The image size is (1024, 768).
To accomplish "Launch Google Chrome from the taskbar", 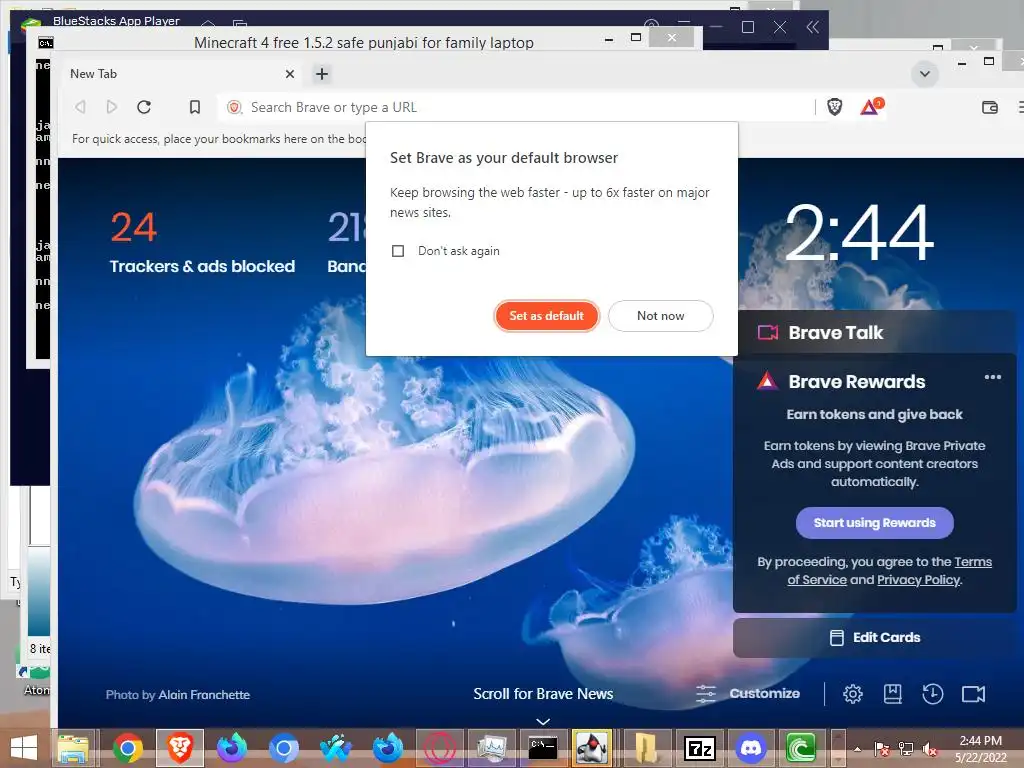I will 127,747.
